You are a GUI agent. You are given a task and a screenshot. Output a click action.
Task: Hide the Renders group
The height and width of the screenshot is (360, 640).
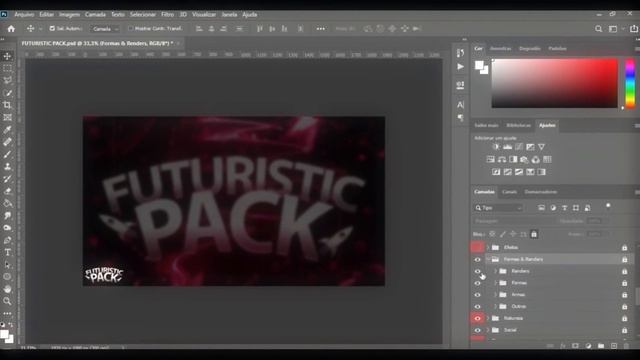tap(477, 271)
